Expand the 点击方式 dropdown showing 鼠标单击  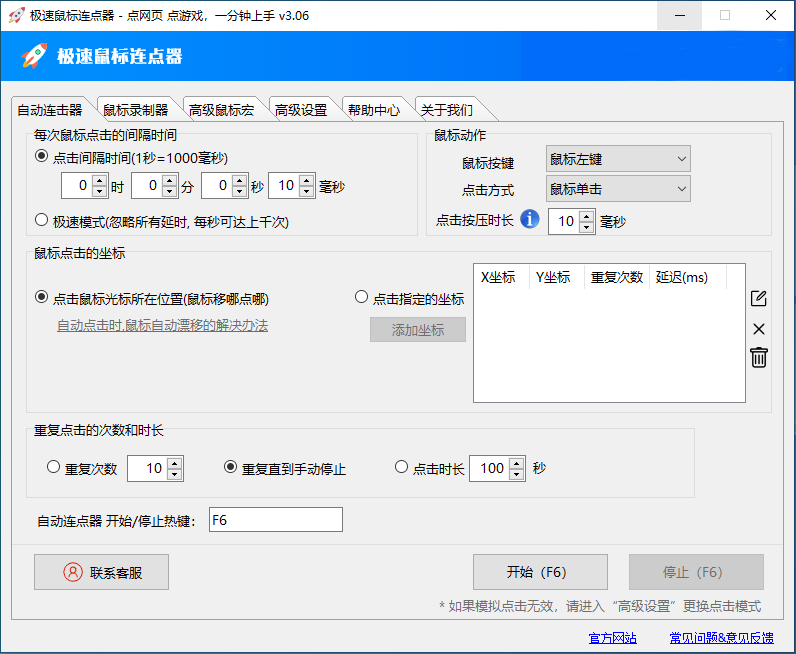[618, 188]
